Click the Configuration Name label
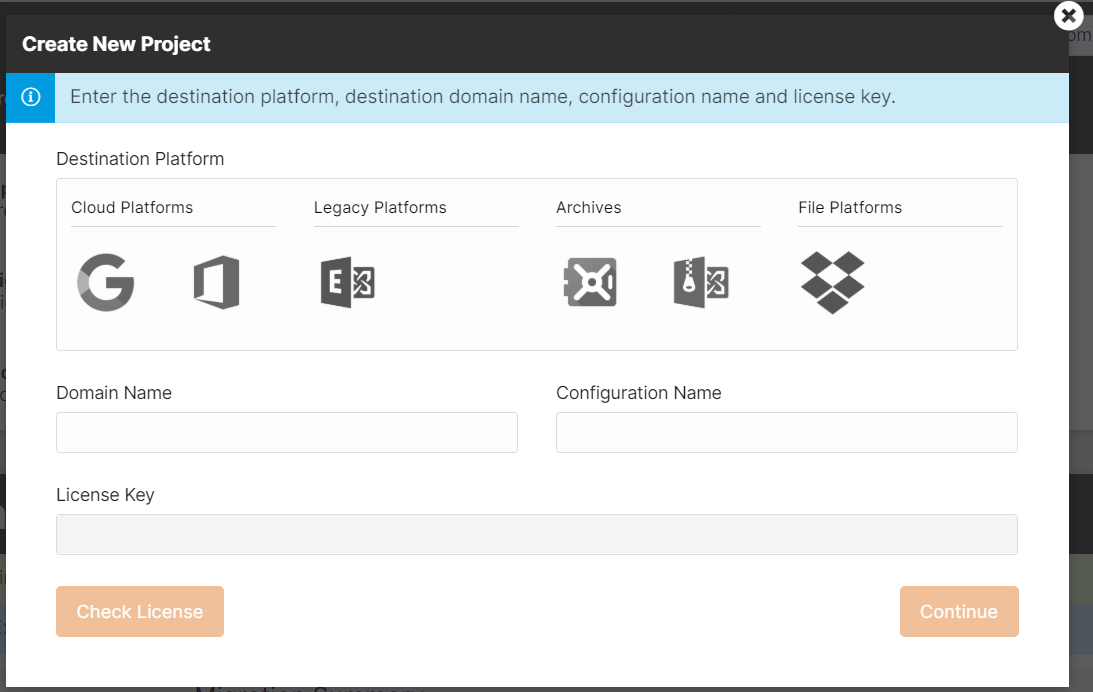The width and height of the screenshot is (1093, 692). point(639,393)
